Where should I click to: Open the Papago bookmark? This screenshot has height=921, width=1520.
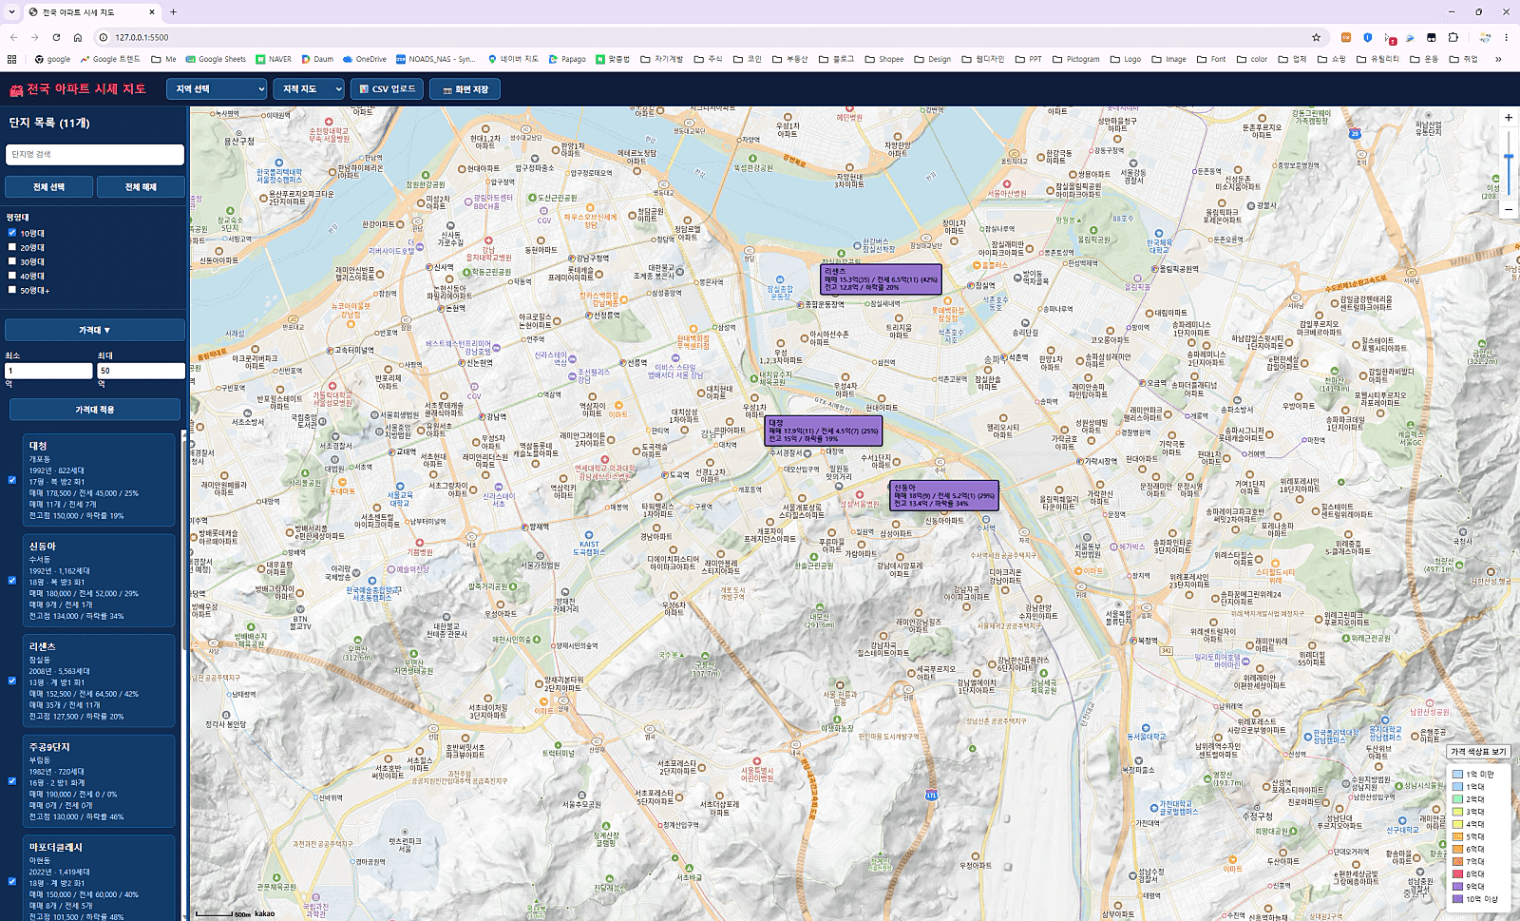[567, 59]
